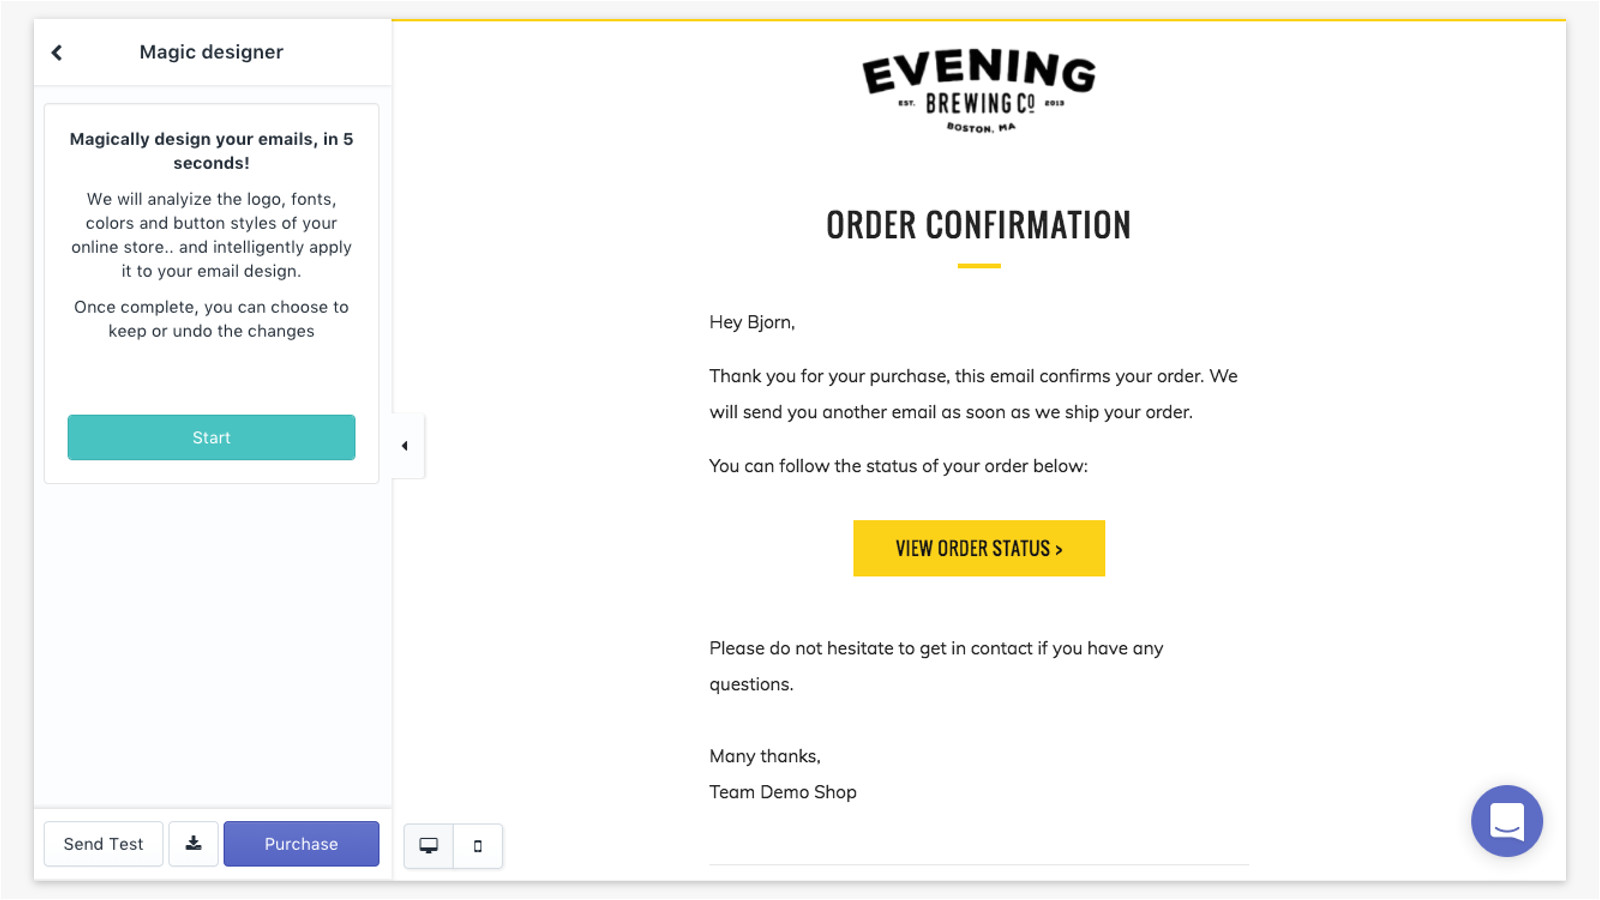
Task: Click the Start button
Action: pyautogui.click(x=211, y=437)
